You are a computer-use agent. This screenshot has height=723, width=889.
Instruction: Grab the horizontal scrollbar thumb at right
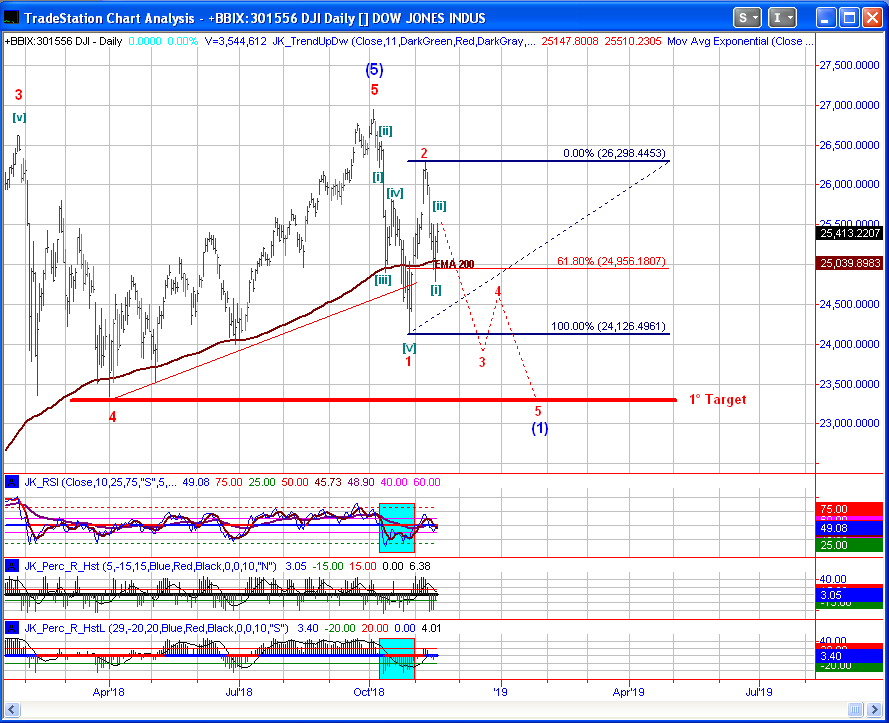tap(856, 709)
